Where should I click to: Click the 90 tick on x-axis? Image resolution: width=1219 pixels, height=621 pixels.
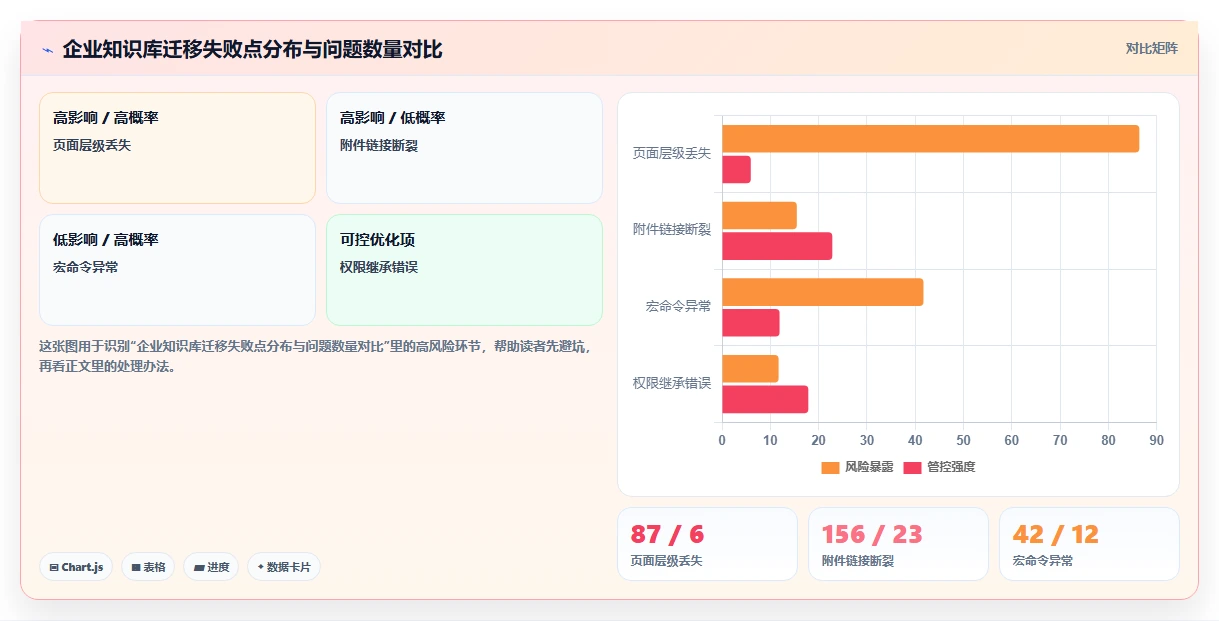(1156, 440)
